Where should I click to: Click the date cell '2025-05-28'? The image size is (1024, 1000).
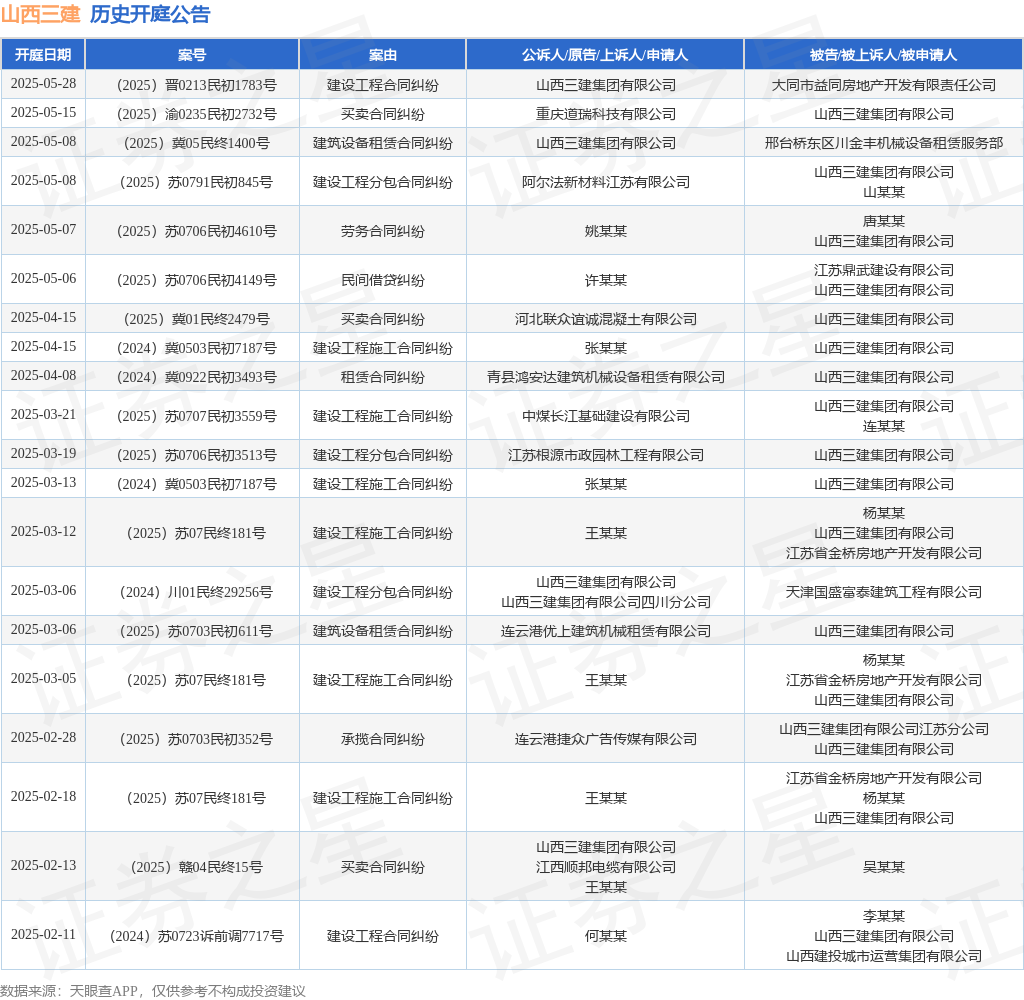point(43,84)
